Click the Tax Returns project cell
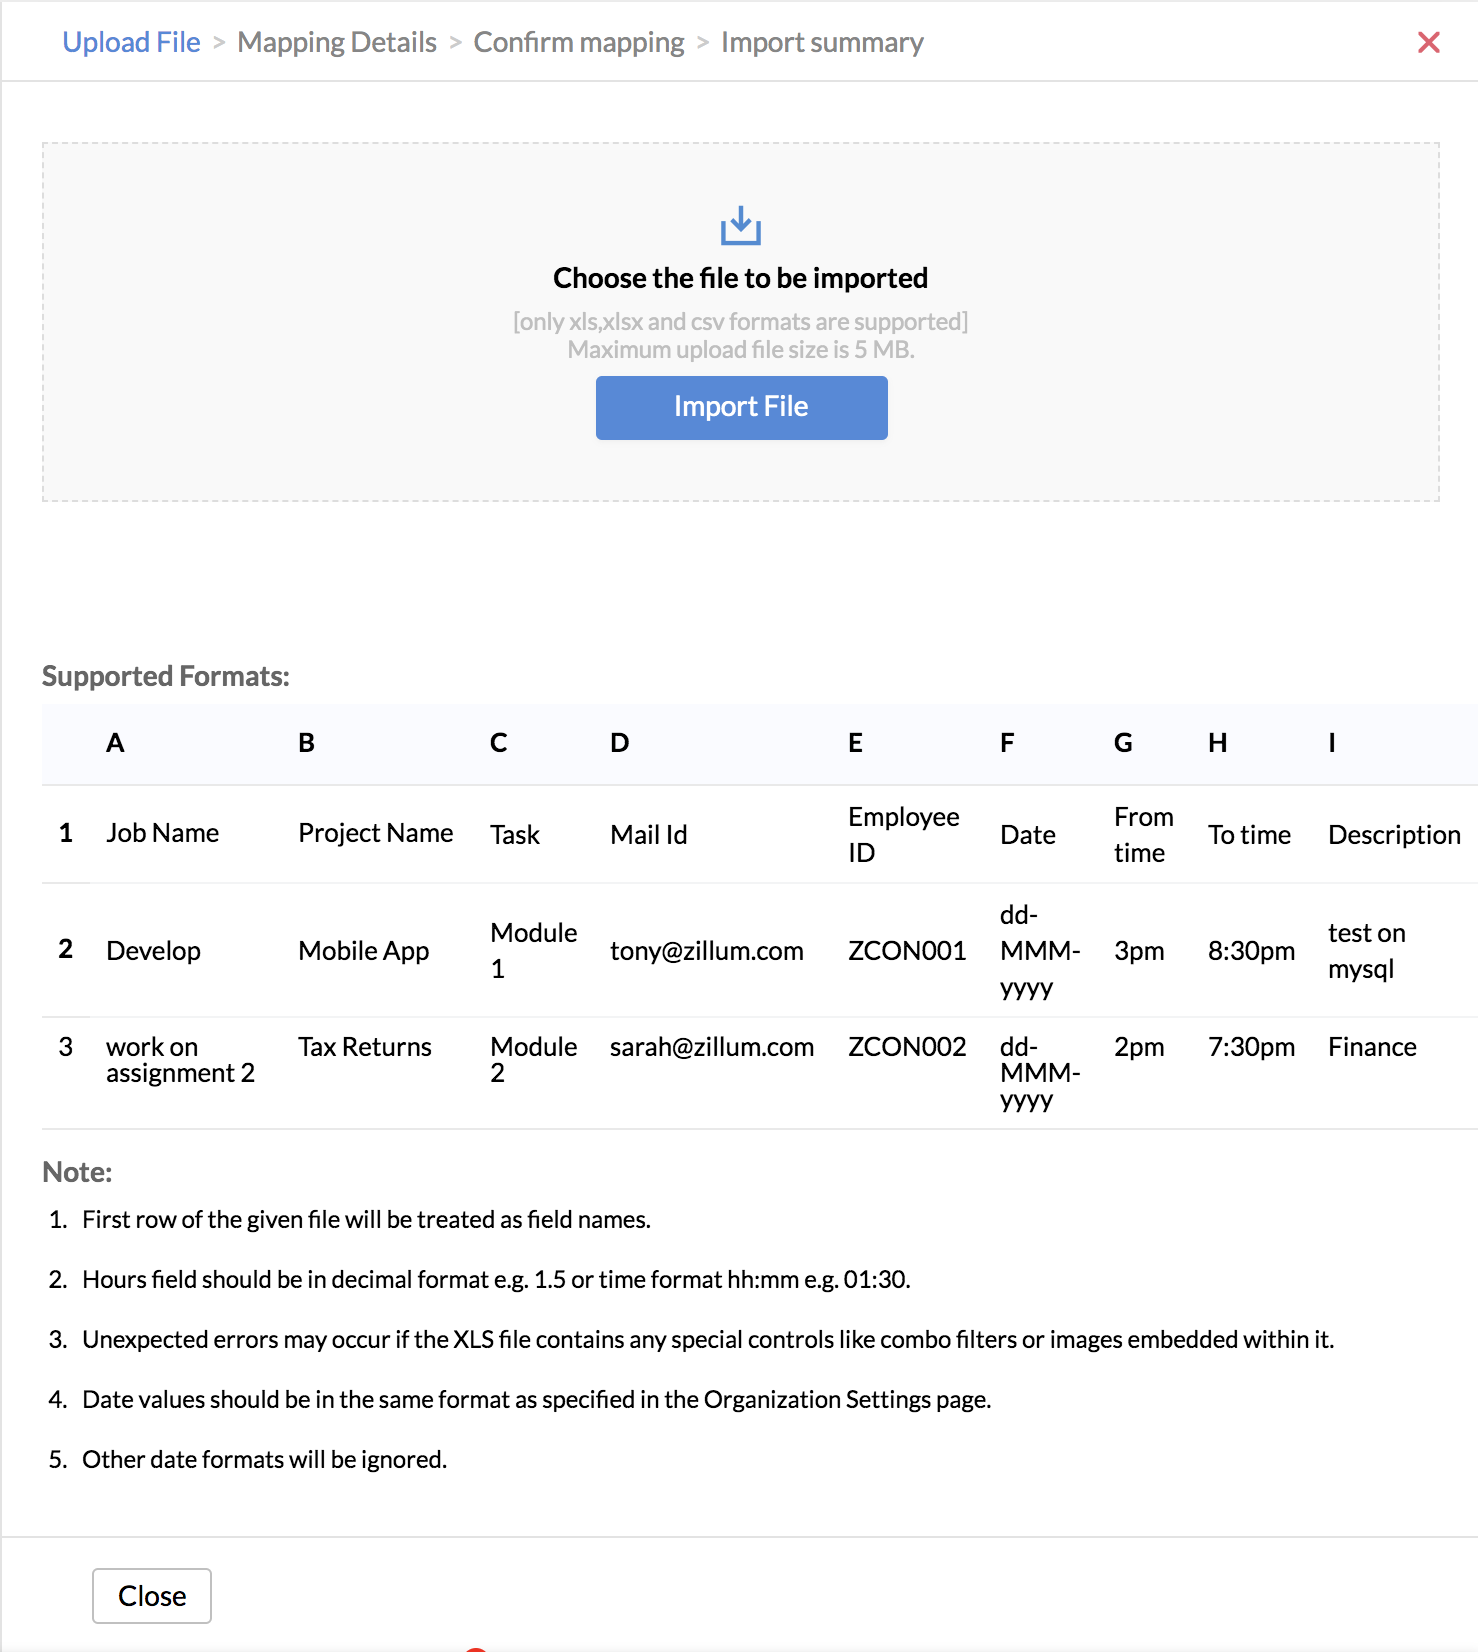This screenshot has height=1652, width=1478. point(365,1047)
